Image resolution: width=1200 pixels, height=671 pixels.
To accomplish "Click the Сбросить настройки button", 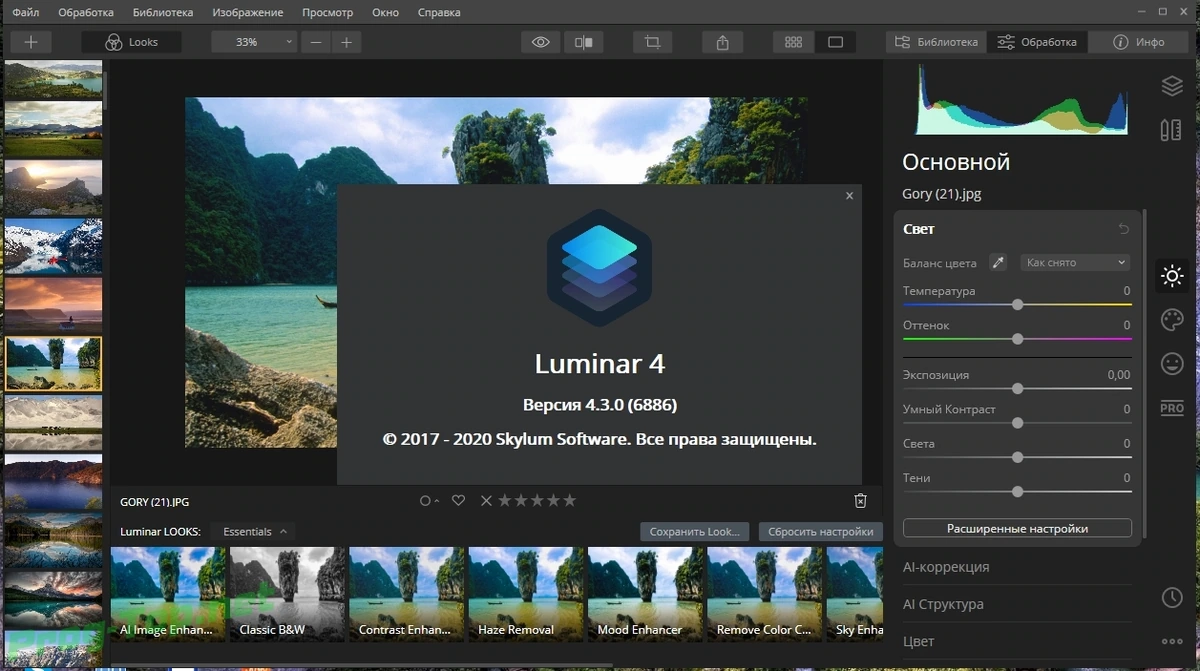I will pos(821,532).
